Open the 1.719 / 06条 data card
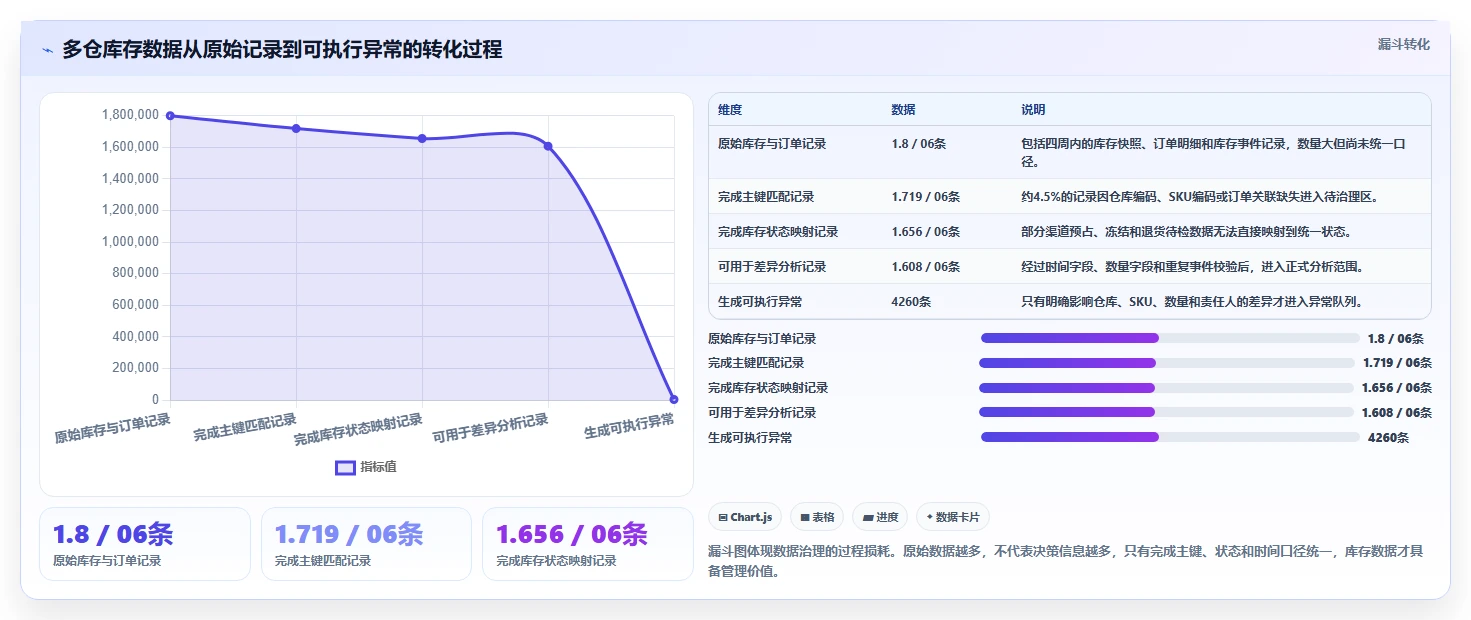The image size is (1471, 620). pos(366,544)
